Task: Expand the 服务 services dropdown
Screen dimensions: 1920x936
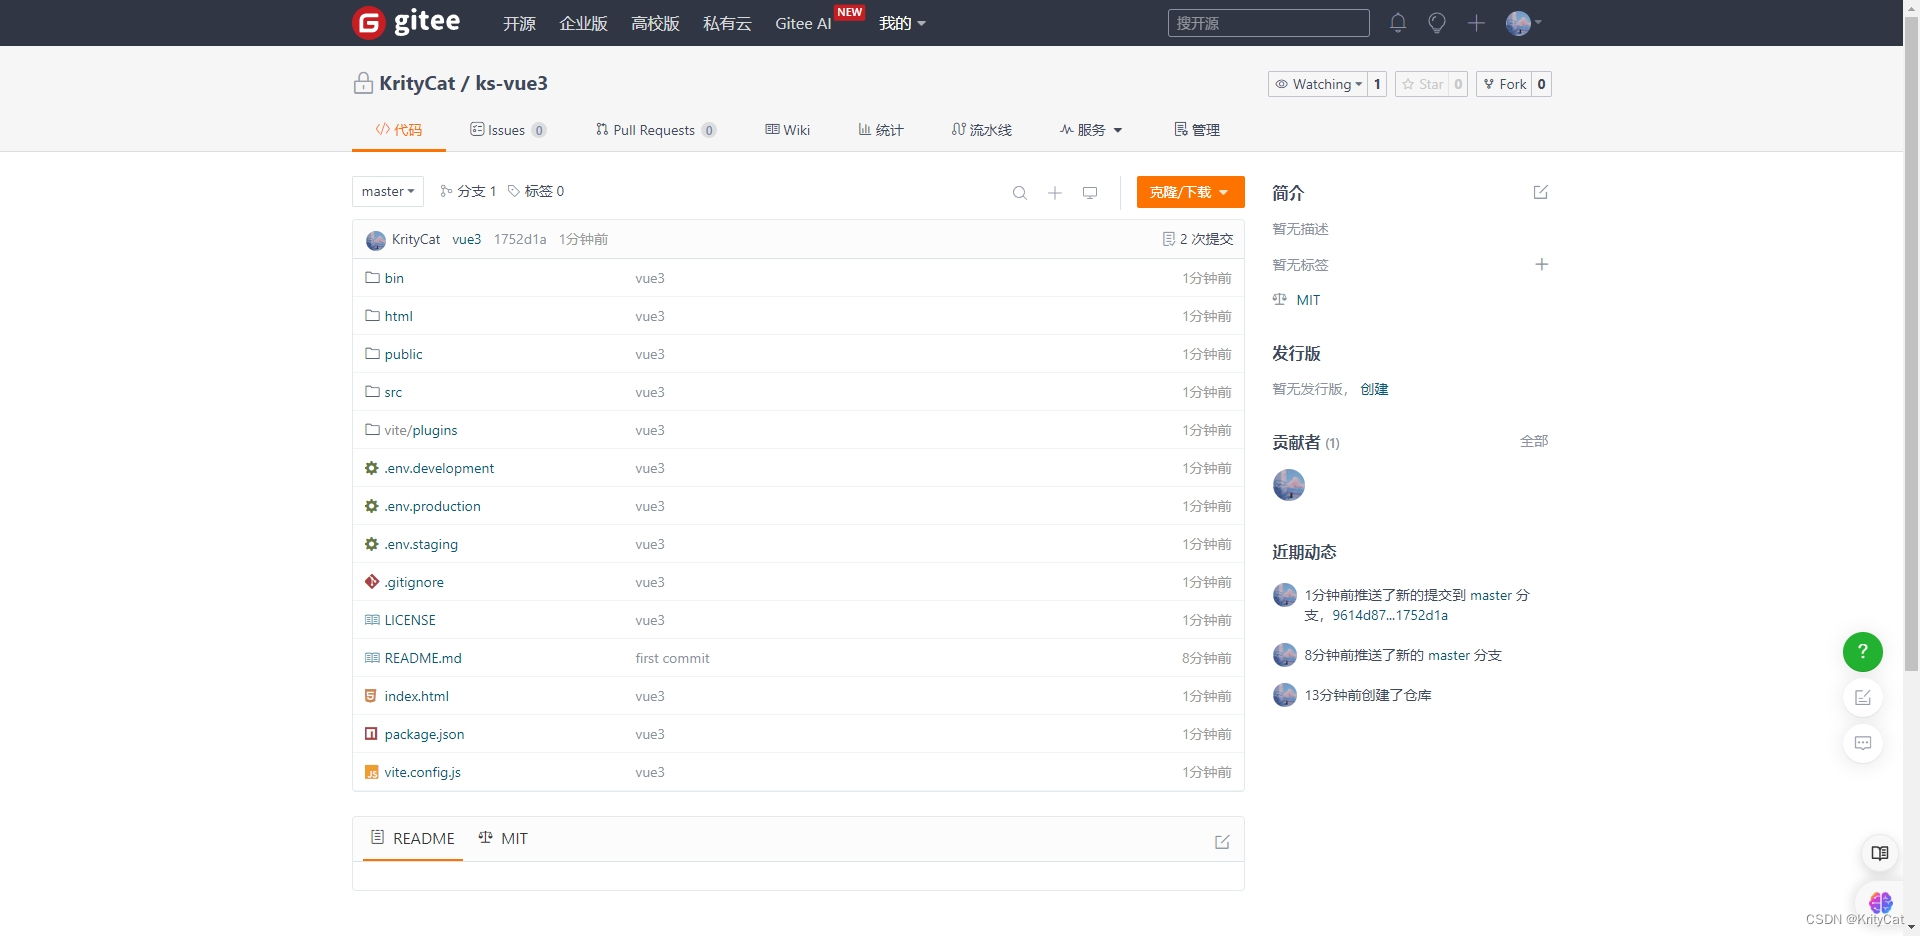Action: click(x=1091, y=130)
